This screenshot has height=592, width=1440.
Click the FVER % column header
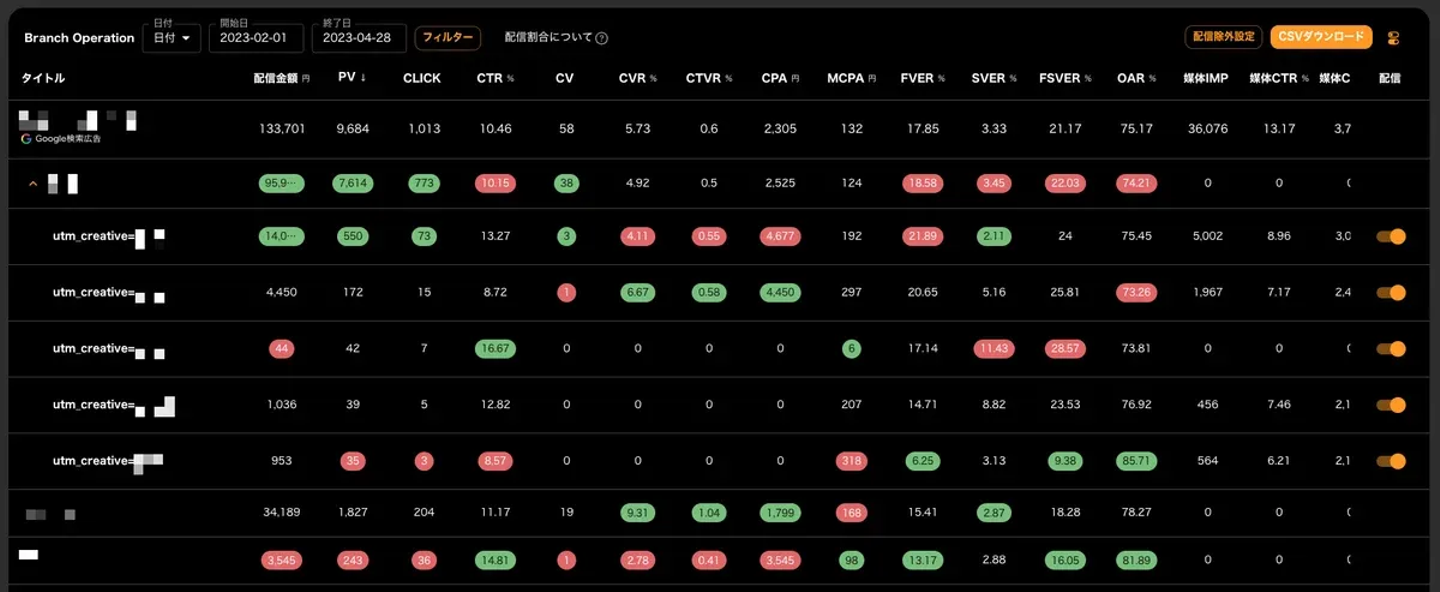click(922, 78)
